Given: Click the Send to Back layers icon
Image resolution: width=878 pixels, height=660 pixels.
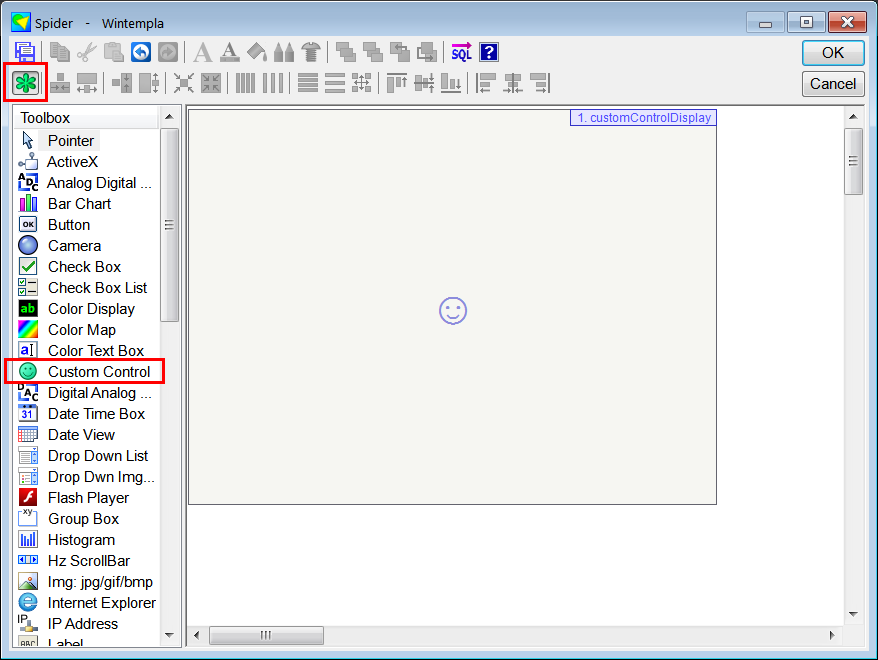Looking at the screenshot, I should (x=372, y=53).
